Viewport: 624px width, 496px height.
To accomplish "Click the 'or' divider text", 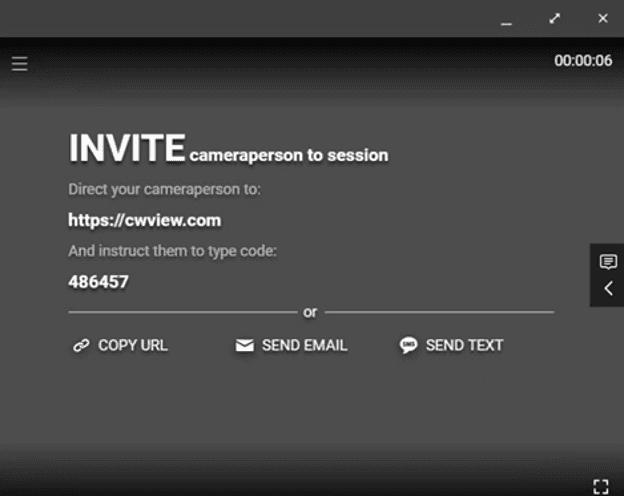I will [x=310, y=312].
